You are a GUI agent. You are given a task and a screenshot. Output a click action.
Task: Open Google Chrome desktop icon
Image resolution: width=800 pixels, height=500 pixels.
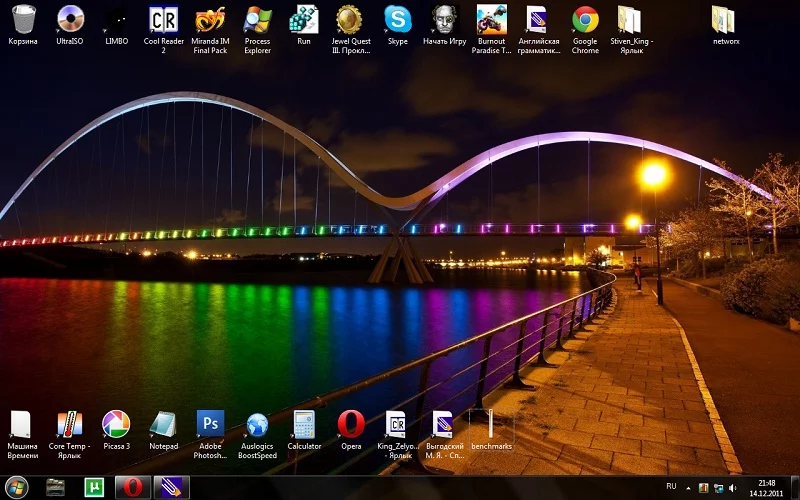[585, 20]
